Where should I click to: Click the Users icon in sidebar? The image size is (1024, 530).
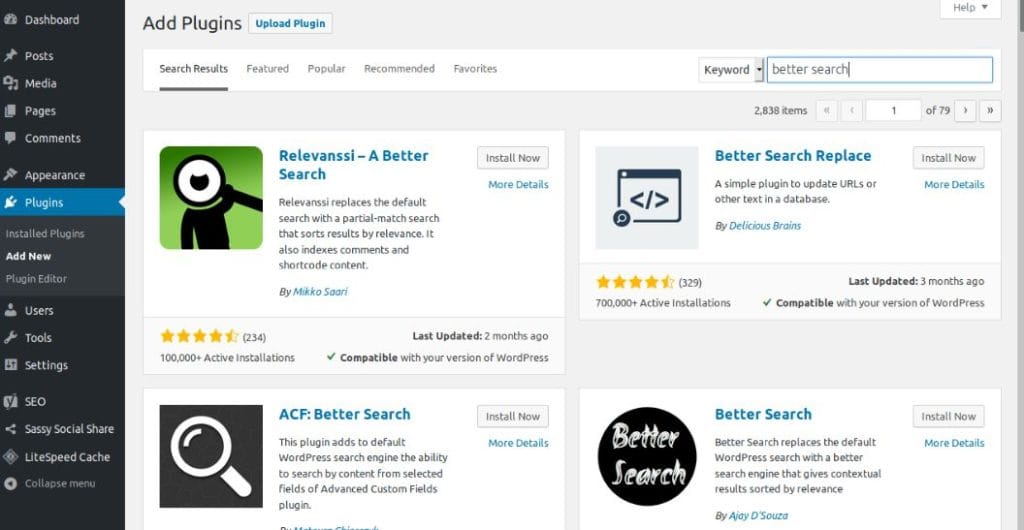tap(10, 311)
